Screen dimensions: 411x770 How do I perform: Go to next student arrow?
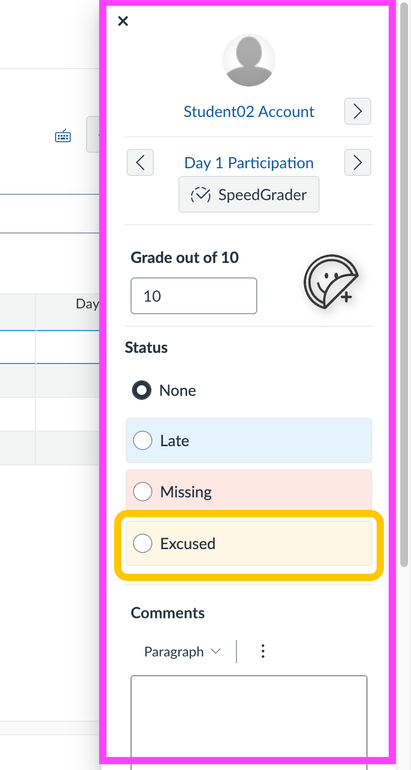click(x=357, y=111)
